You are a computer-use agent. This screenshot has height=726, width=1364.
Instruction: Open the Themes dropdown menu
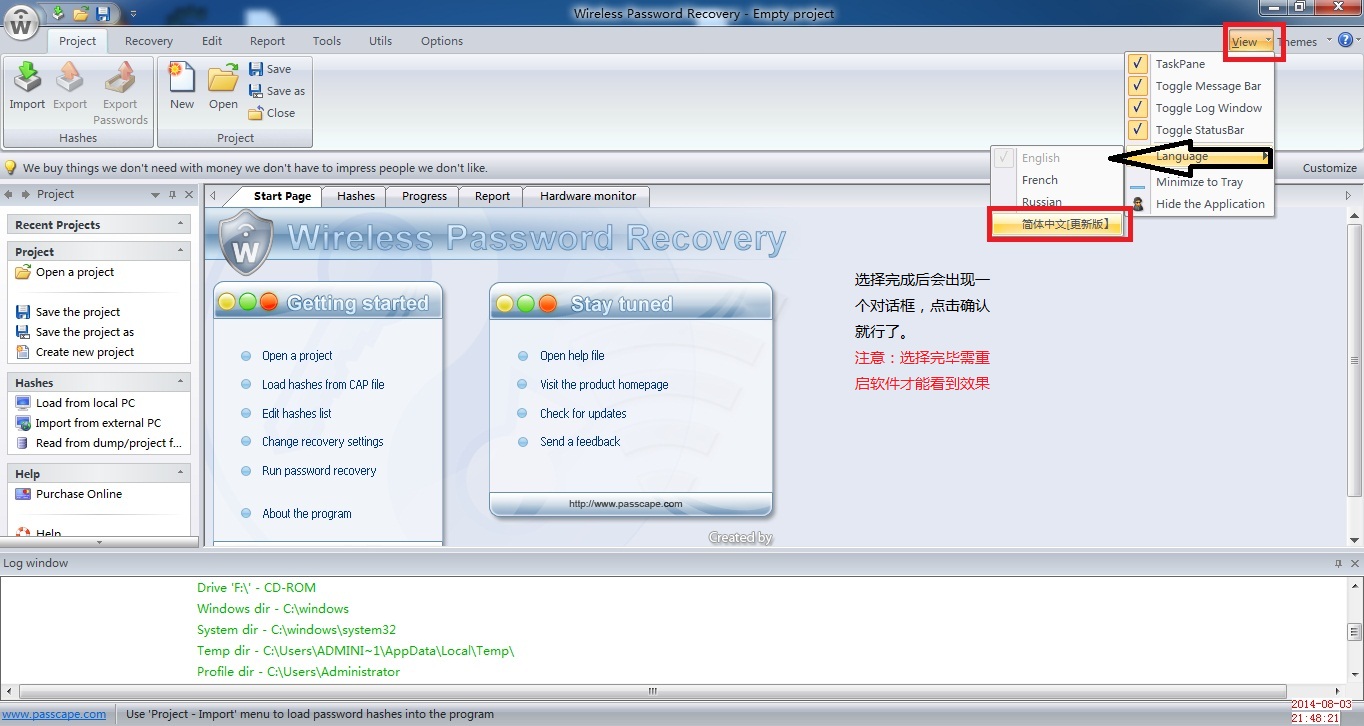pyautogui.click(x=1305, y=42)
